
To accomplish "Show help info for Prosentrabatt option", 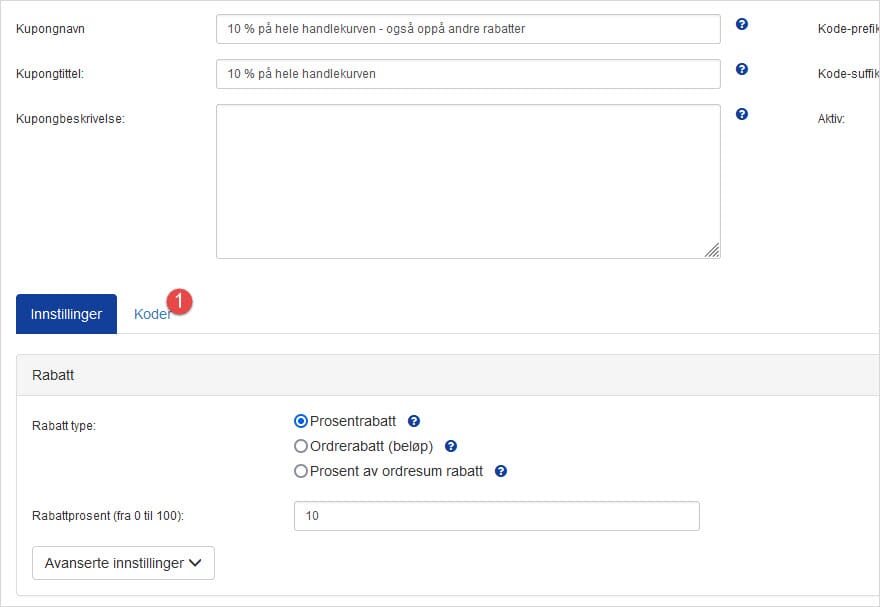I will (x=414, y=422).
